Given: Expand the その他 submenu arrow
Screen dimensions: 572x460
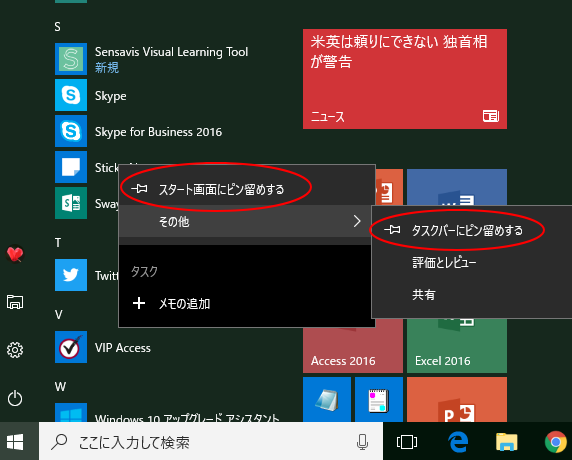Looking at the screenshot, I should point(357,221).
